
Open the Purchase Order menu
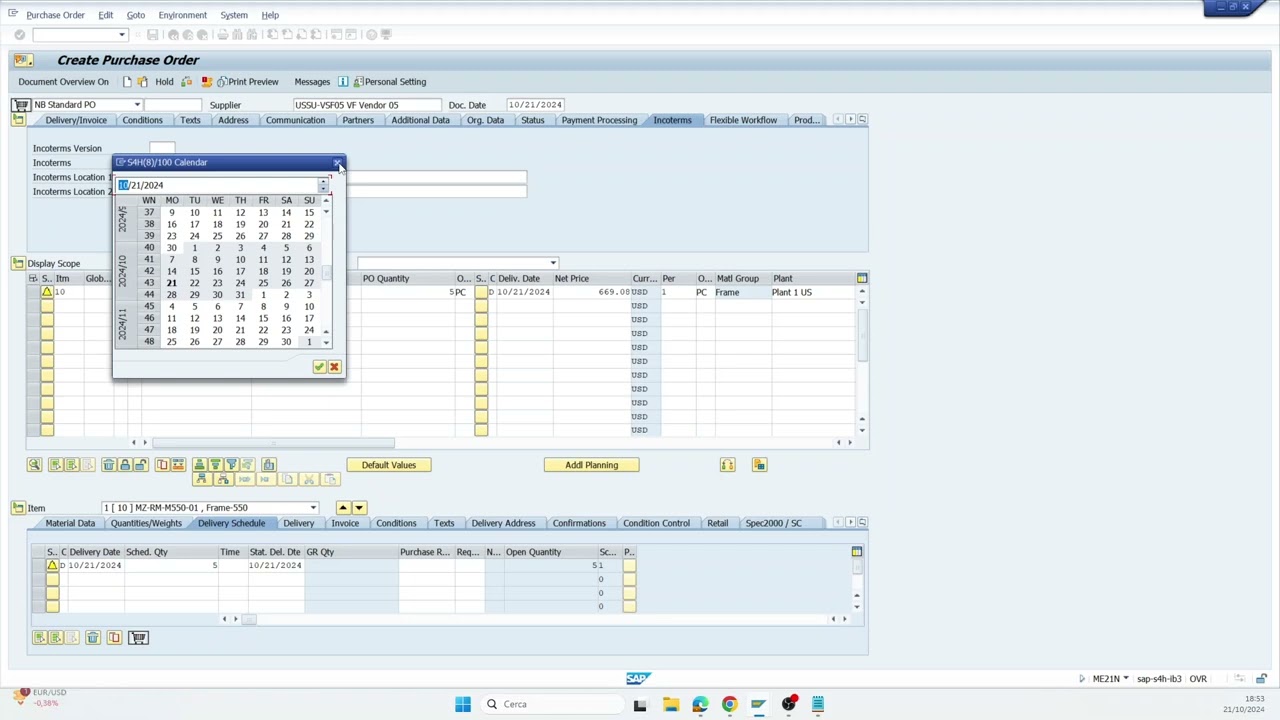(56, 15)
